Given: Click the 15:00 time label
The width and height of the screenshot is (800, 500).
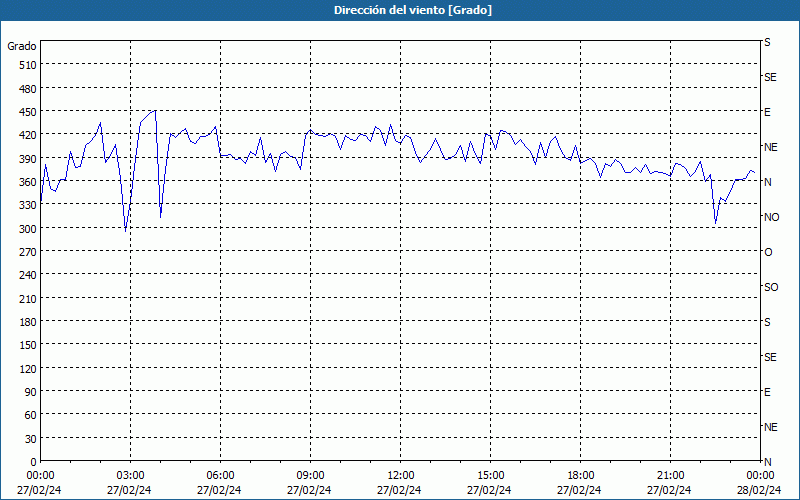Looking at the screenshot, I should pyautogui.click(x=491, y=476).
